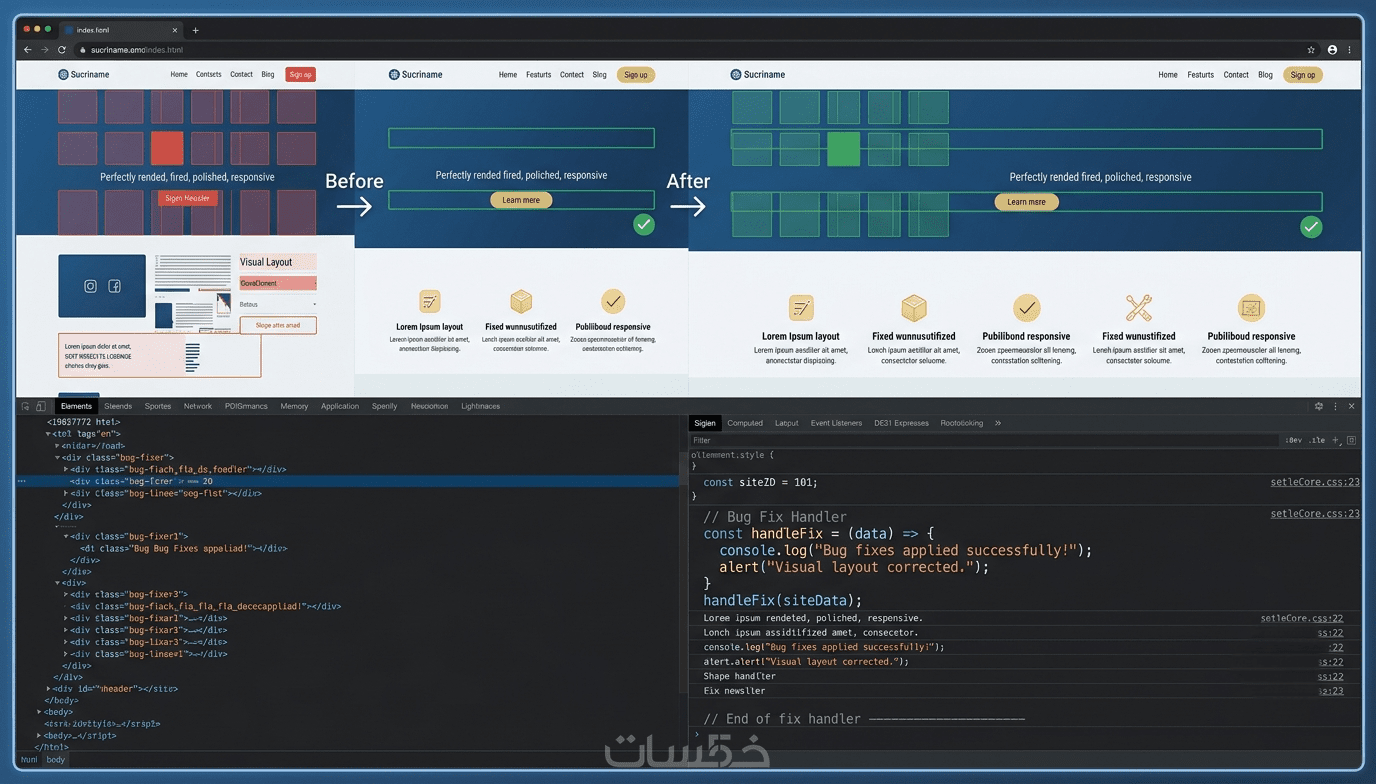Click the wrench tools icon in right page
This screenshot has width=1376, height=784.
[x=1139, y=307]
